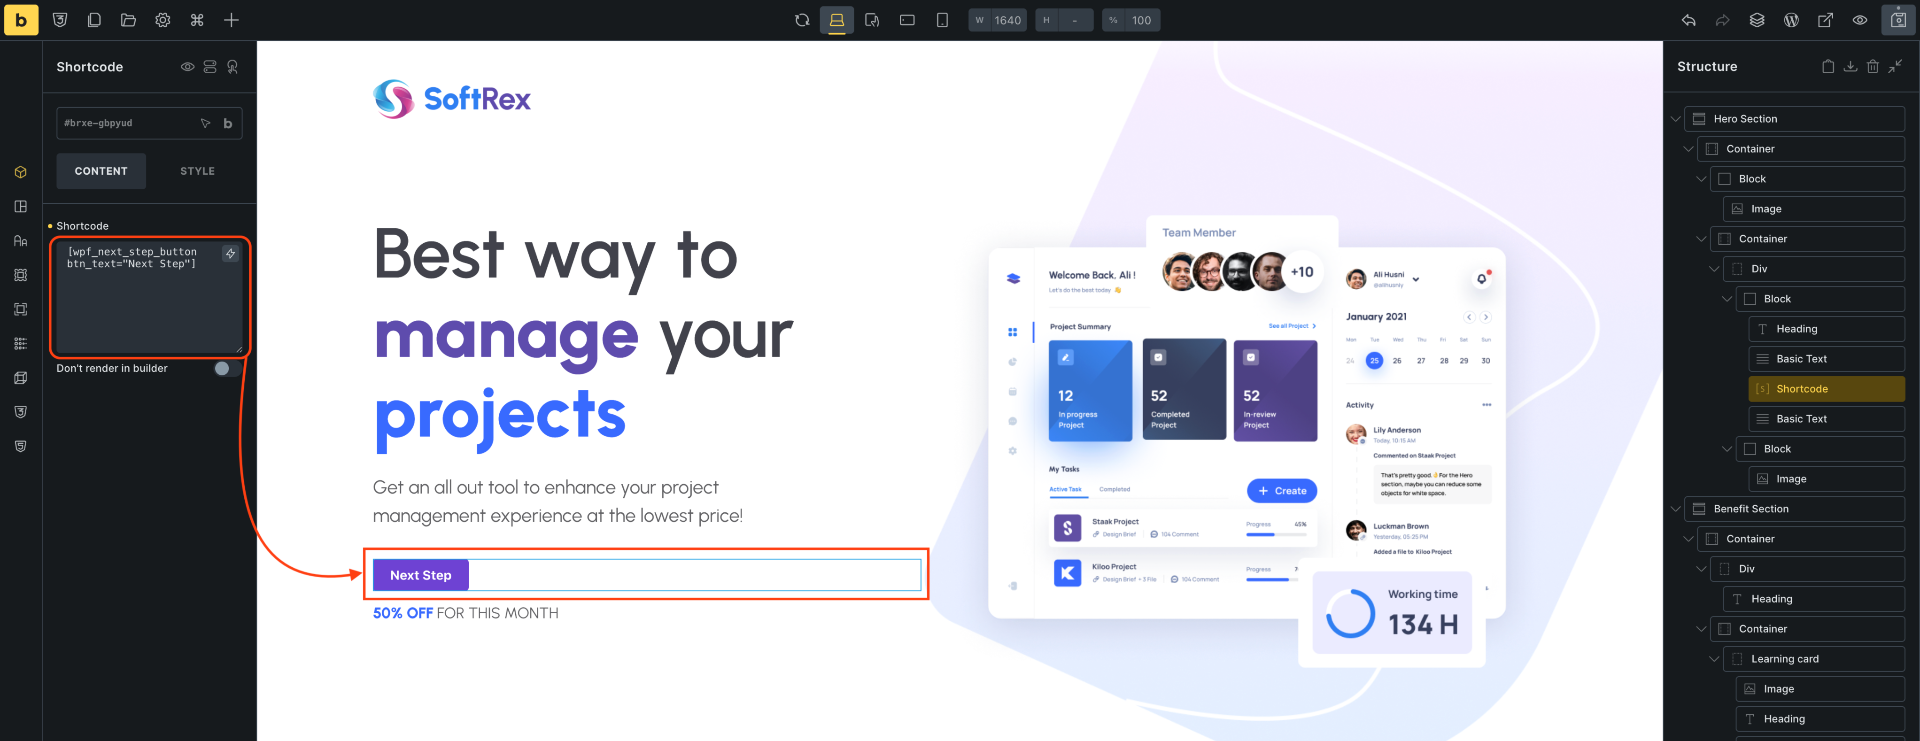
Task: Open the Settings gear icon
Action: coord(163,20)
